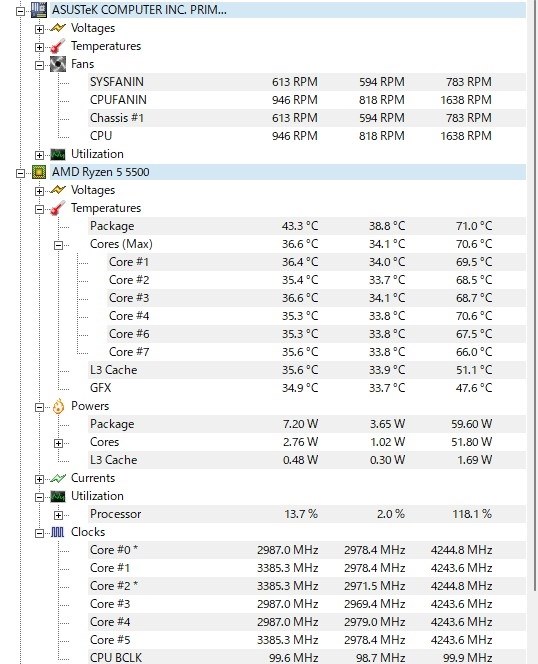
Task: Select Core #1 temperature row
Action: 316,262
